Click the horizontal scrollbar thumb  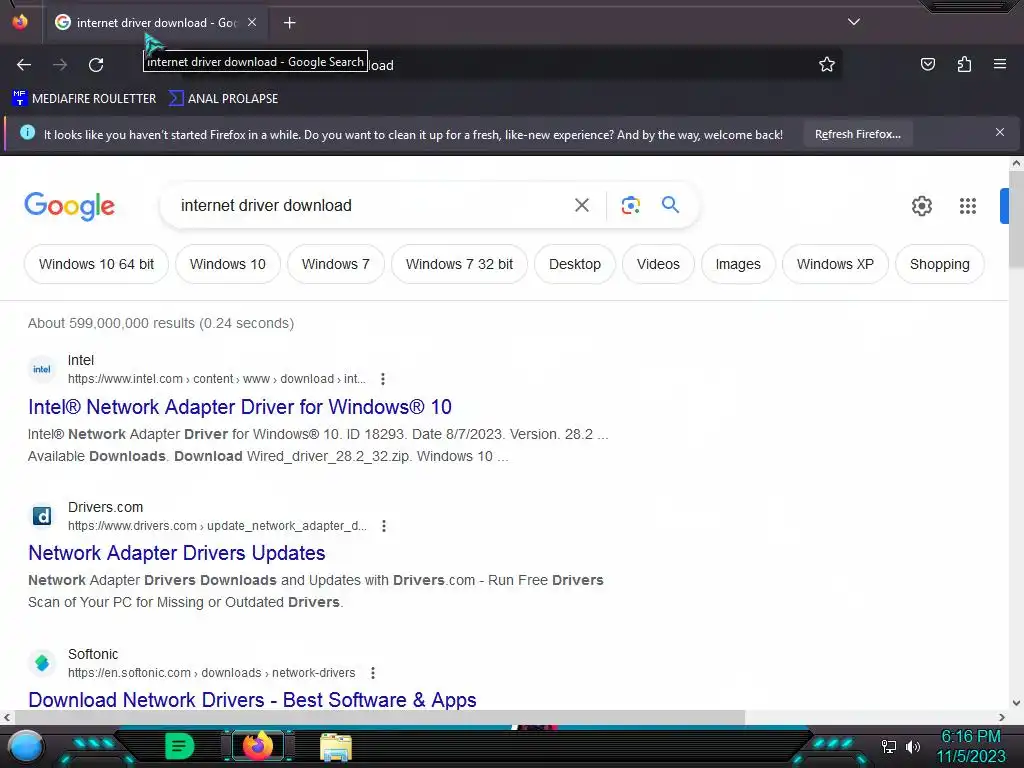click(379, 717)
